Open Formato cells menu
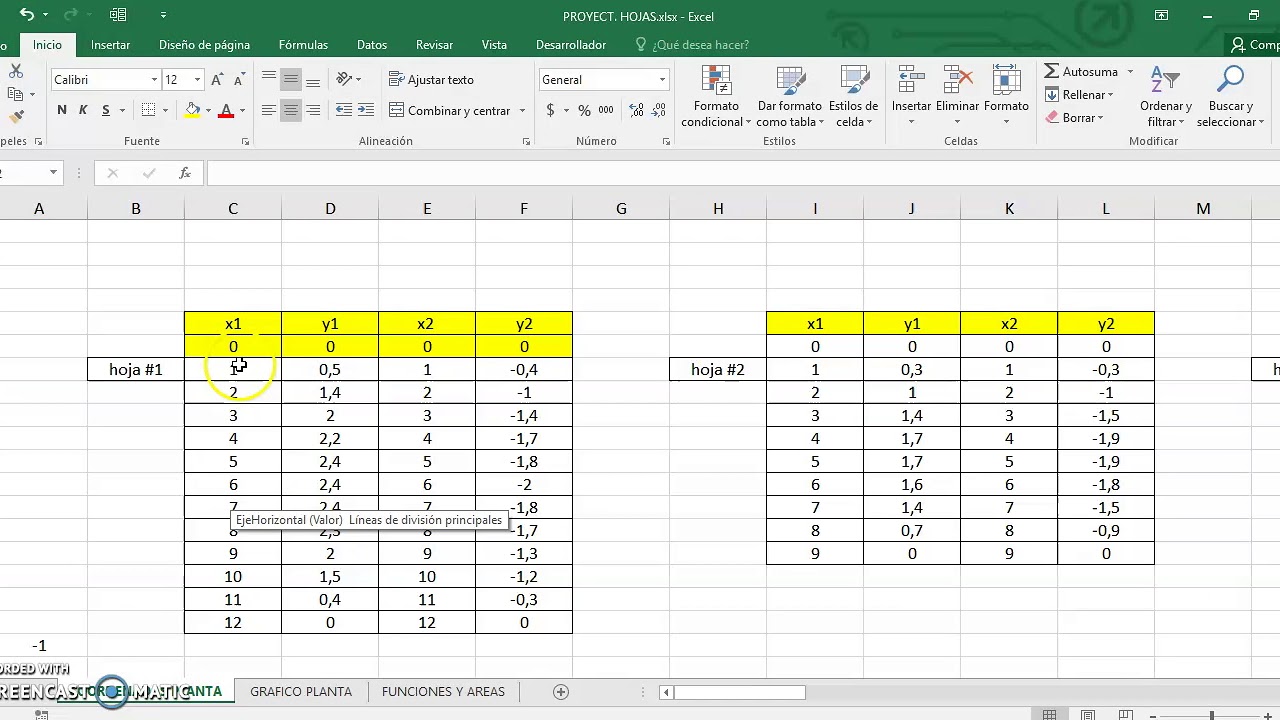 1006,97
